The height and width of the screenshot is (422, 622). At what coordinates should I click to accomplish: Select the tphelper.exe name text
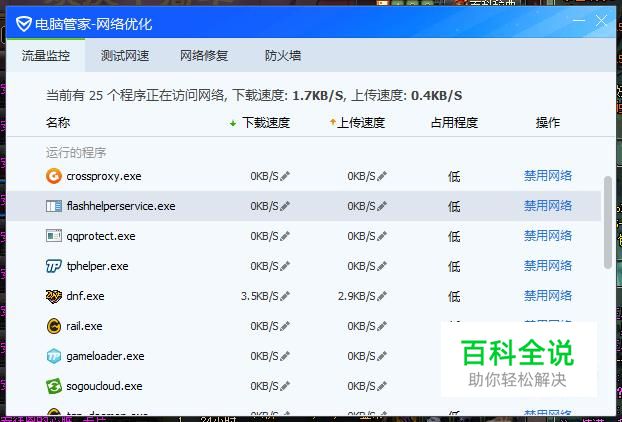point(98,266)
